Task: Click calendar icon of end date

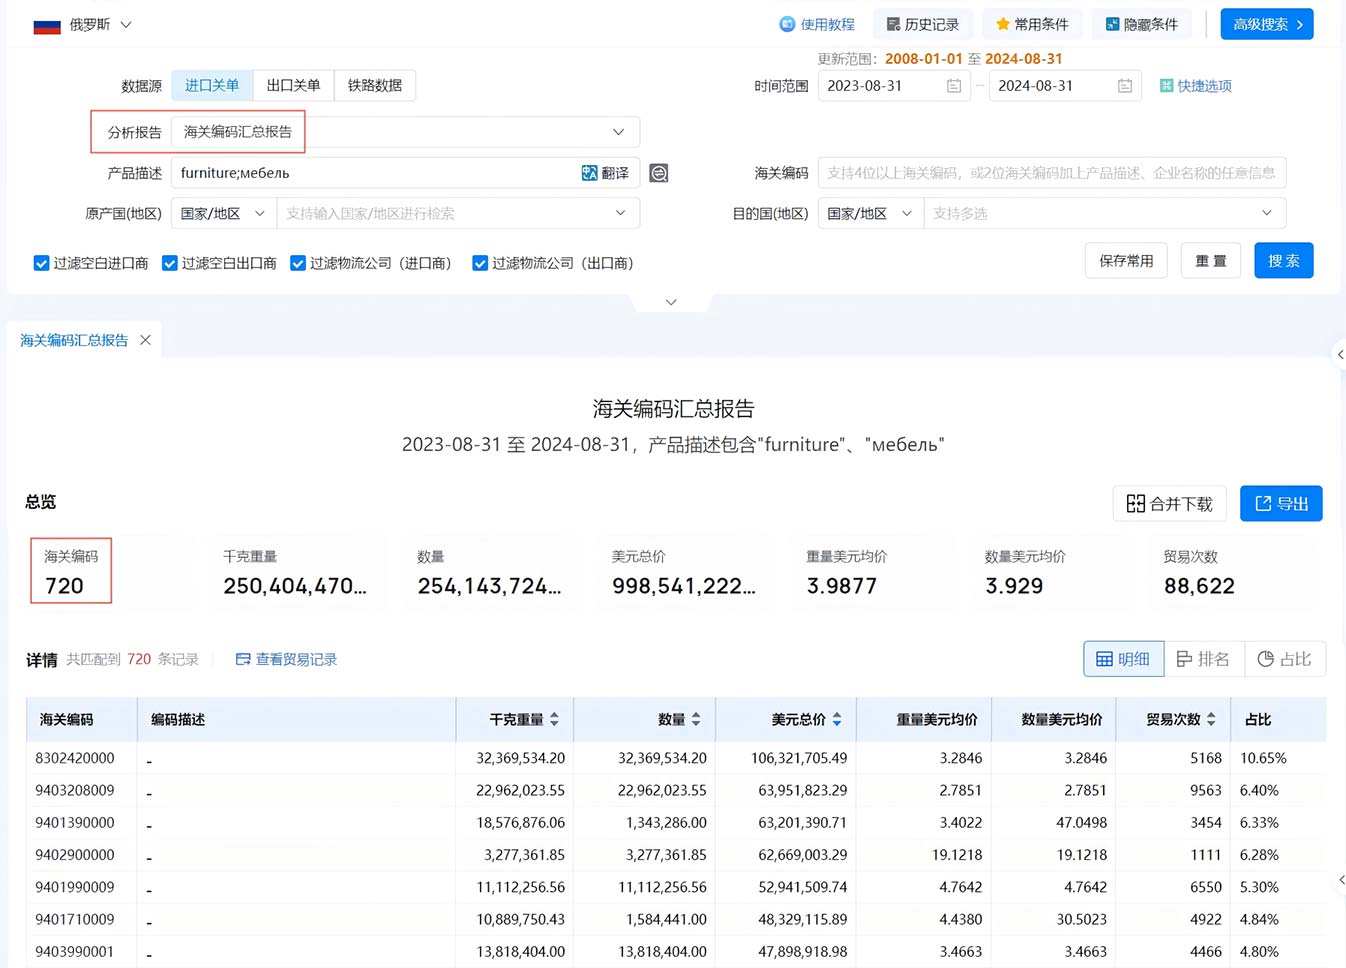Action: tap(1125, 86)
